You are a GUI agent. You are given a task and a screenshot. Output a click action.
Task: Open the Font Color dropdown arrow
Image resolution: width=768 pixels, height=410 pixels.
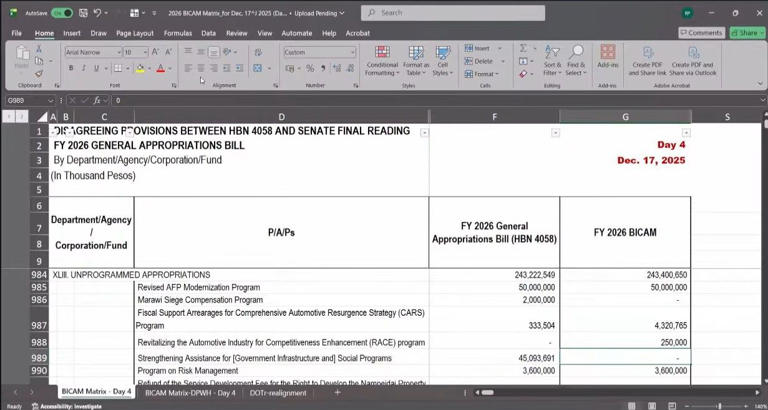[x=169, y=69]
